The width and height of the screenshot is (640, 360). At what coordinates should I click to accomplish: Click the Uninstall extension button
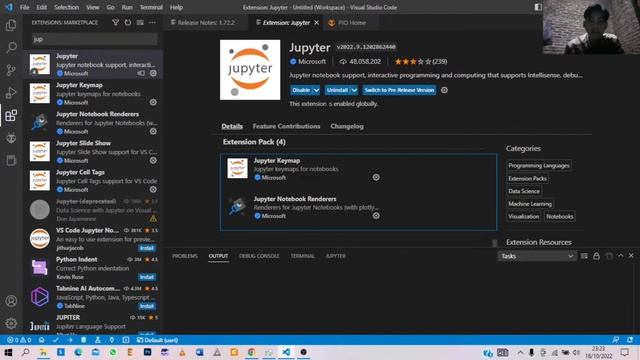337,90
